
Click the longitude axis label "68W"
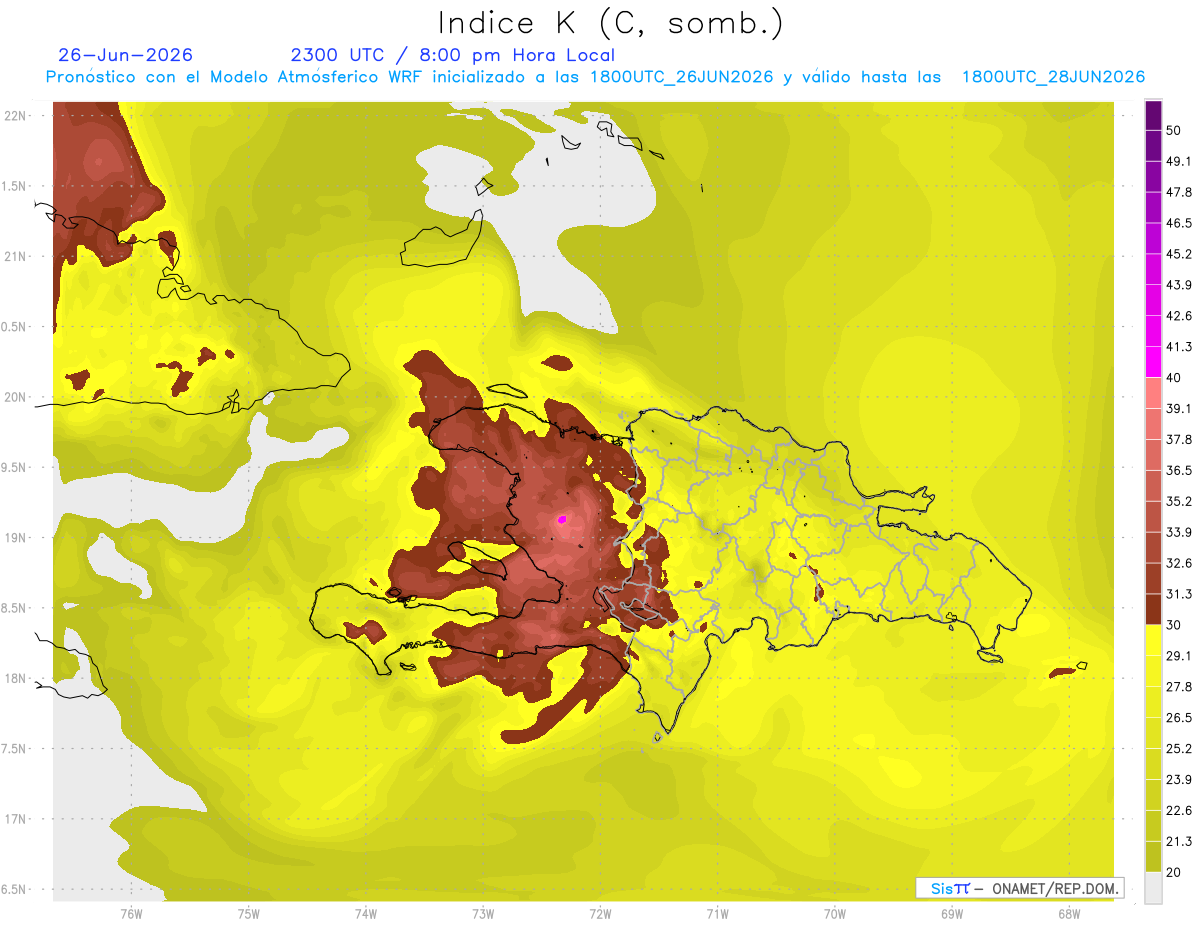(1069, 913)
